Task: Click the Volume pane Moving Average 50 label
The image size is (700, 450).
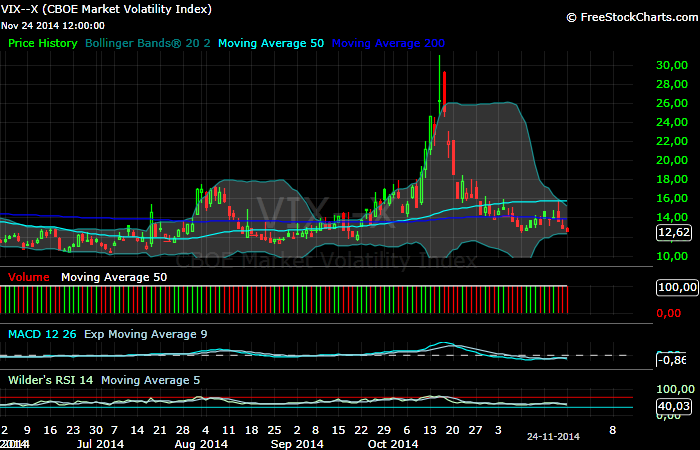Action: click(x=114, y=277)
